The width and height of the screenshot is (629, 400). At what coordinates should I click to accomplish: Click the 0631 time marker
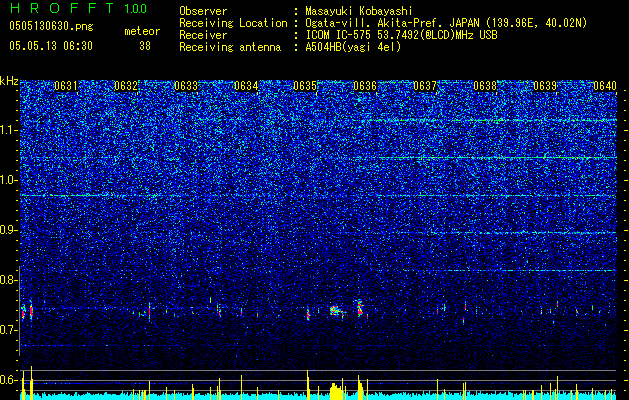tap(66, 86)
